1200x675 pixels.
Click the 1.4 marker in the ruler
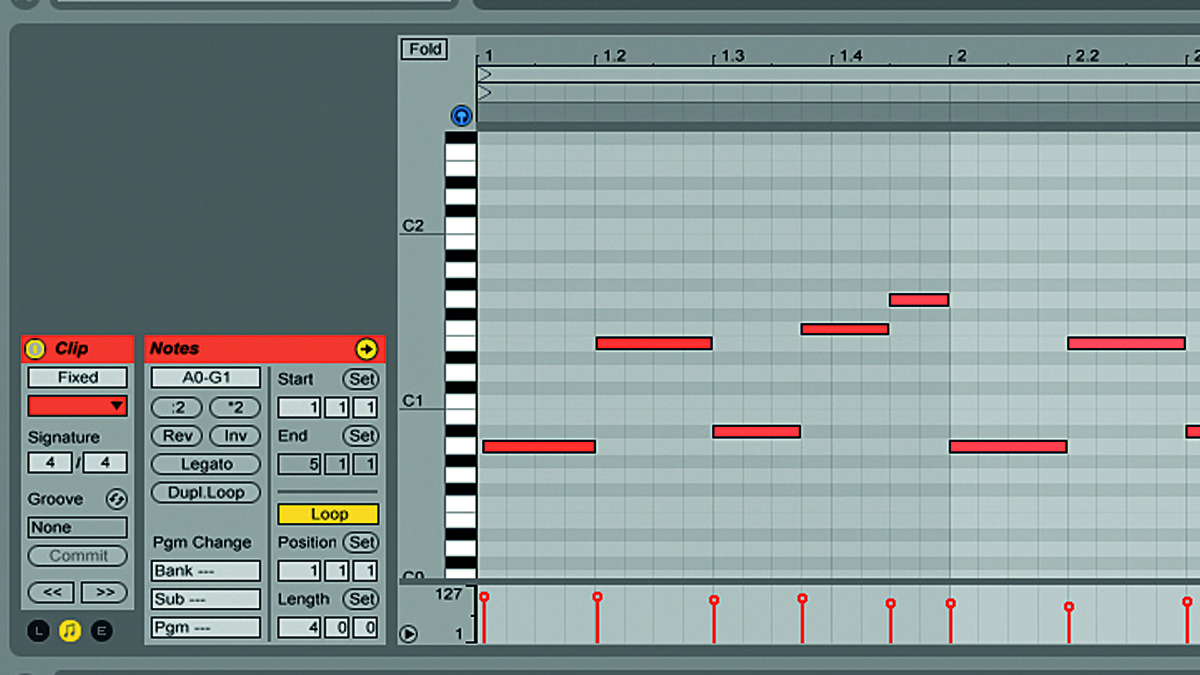pos(851,57)
